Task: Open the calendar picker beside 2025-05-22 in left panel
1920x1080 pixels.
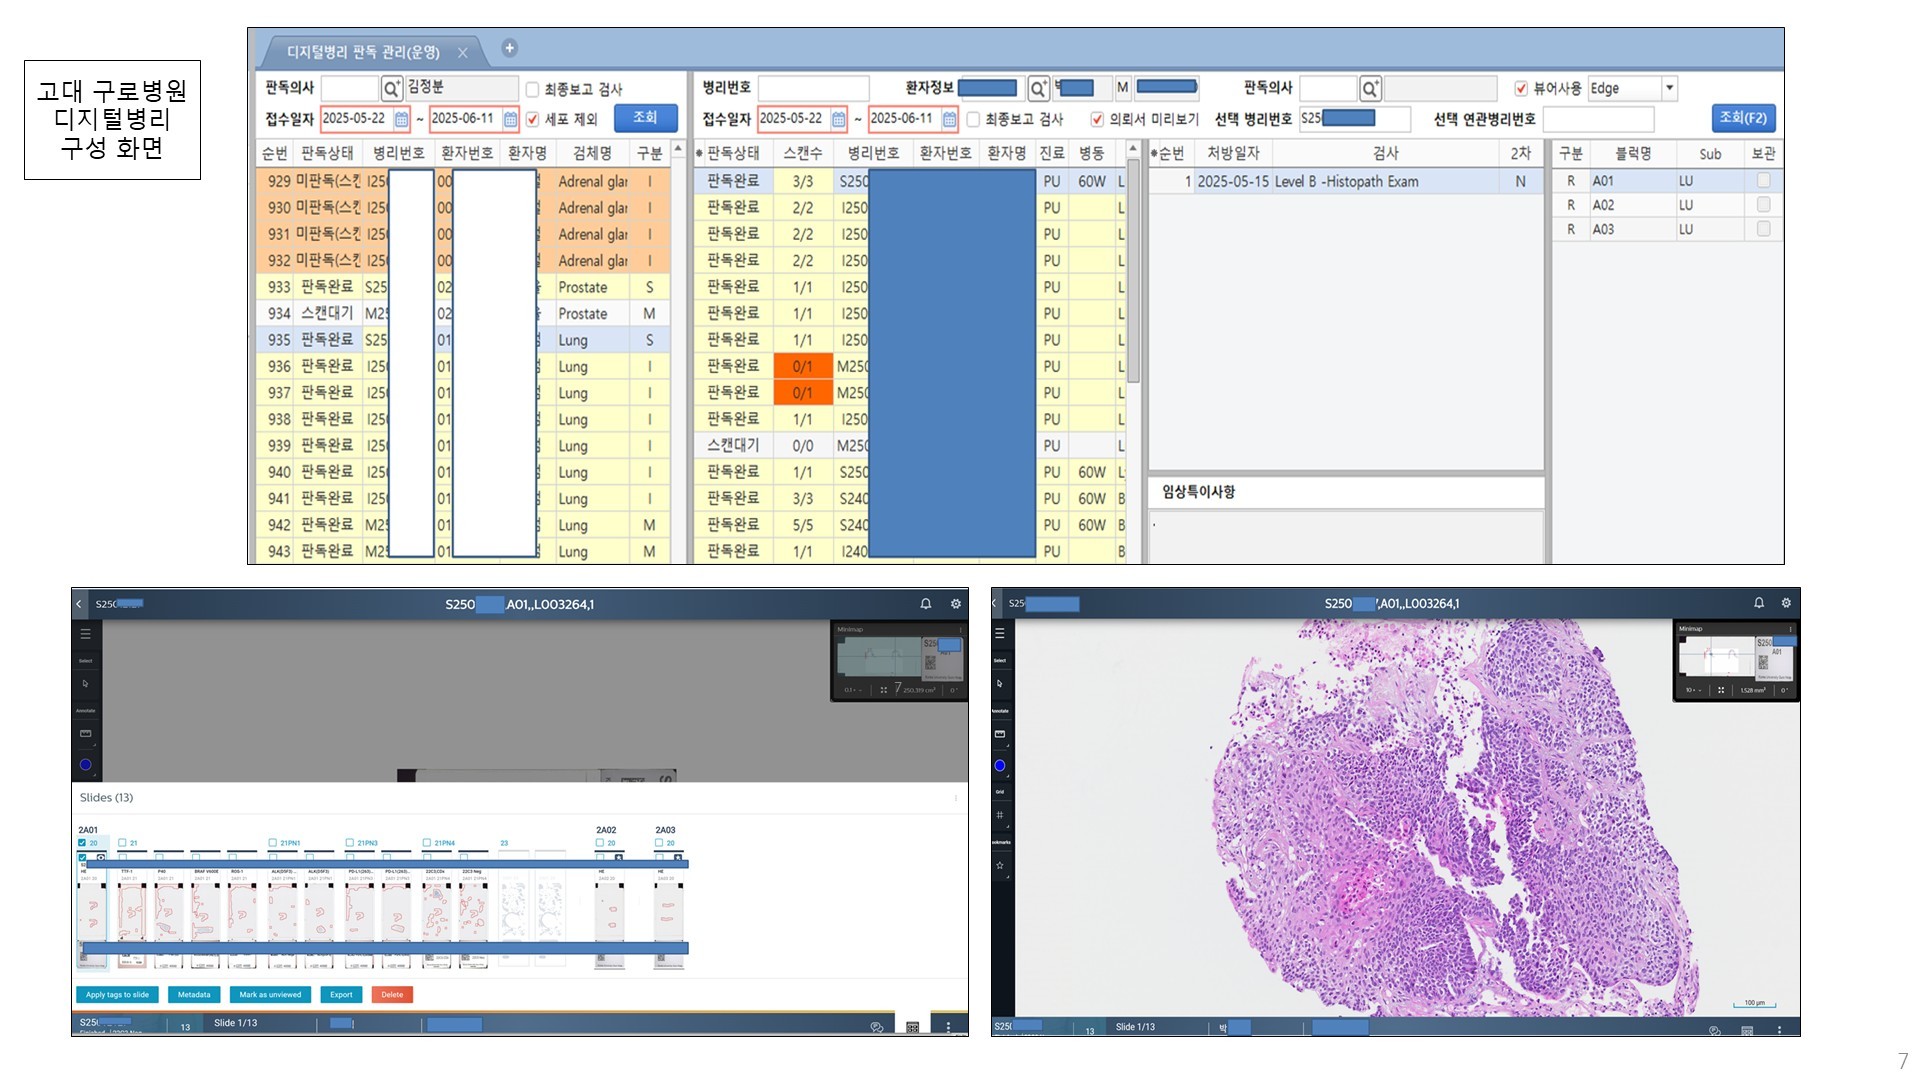Action: pos(401,119)
